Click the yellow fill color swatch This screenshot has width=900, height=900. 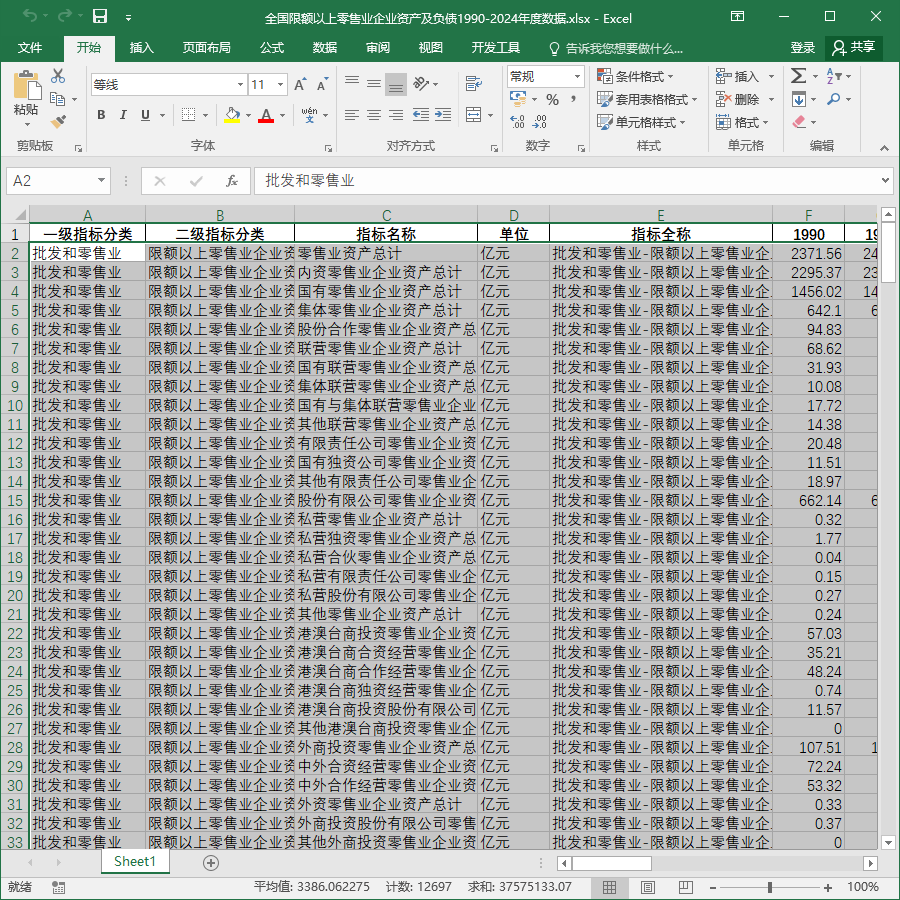coord(232,115)
